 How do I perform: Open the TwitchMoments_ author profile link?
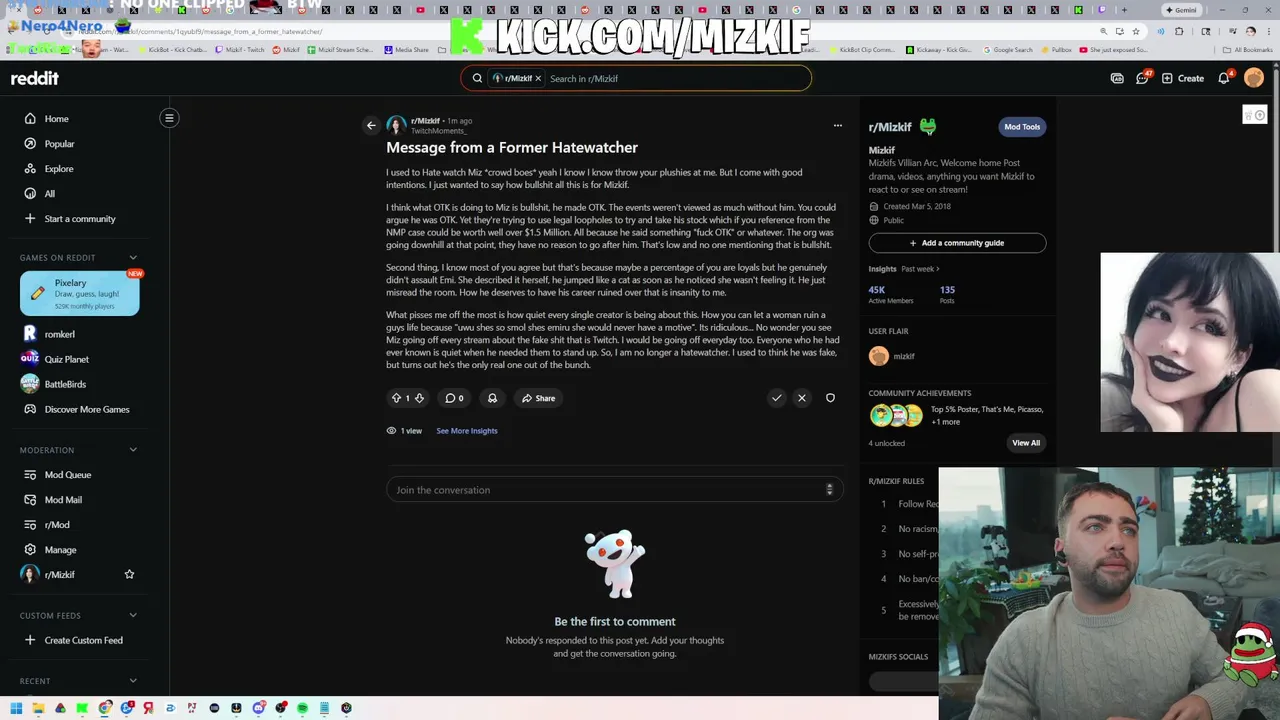[438, 131]
